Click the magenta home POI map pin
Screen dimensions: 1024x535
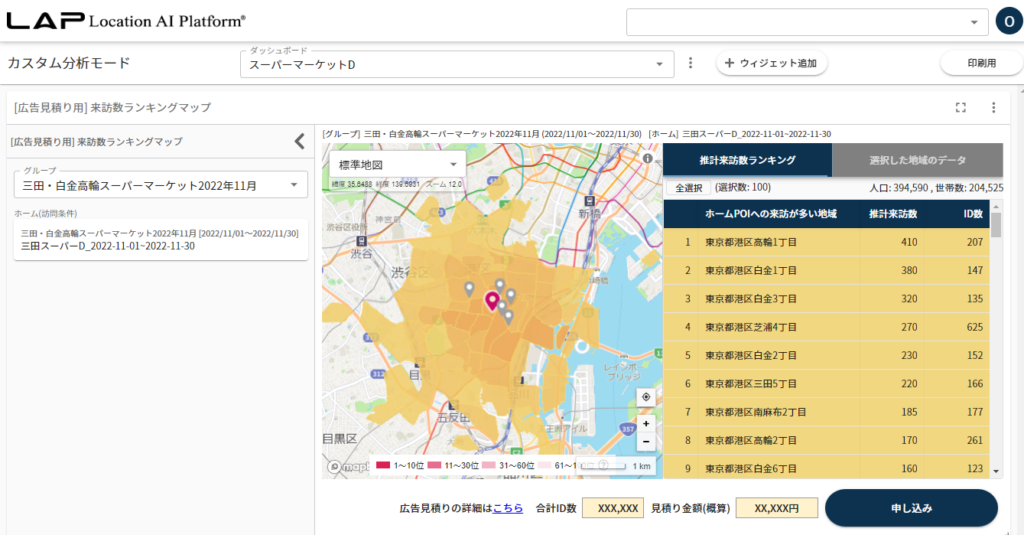pyautogui.click(x=491, y=301)
